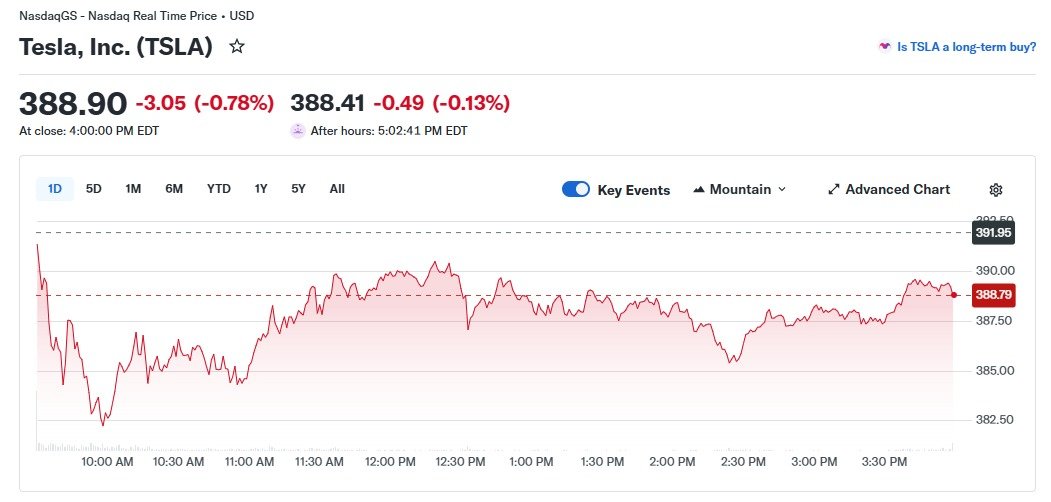Viewport: 1051px width, 502px height.
Task: Open chart settings gear icon
Action: click(995, 190)
